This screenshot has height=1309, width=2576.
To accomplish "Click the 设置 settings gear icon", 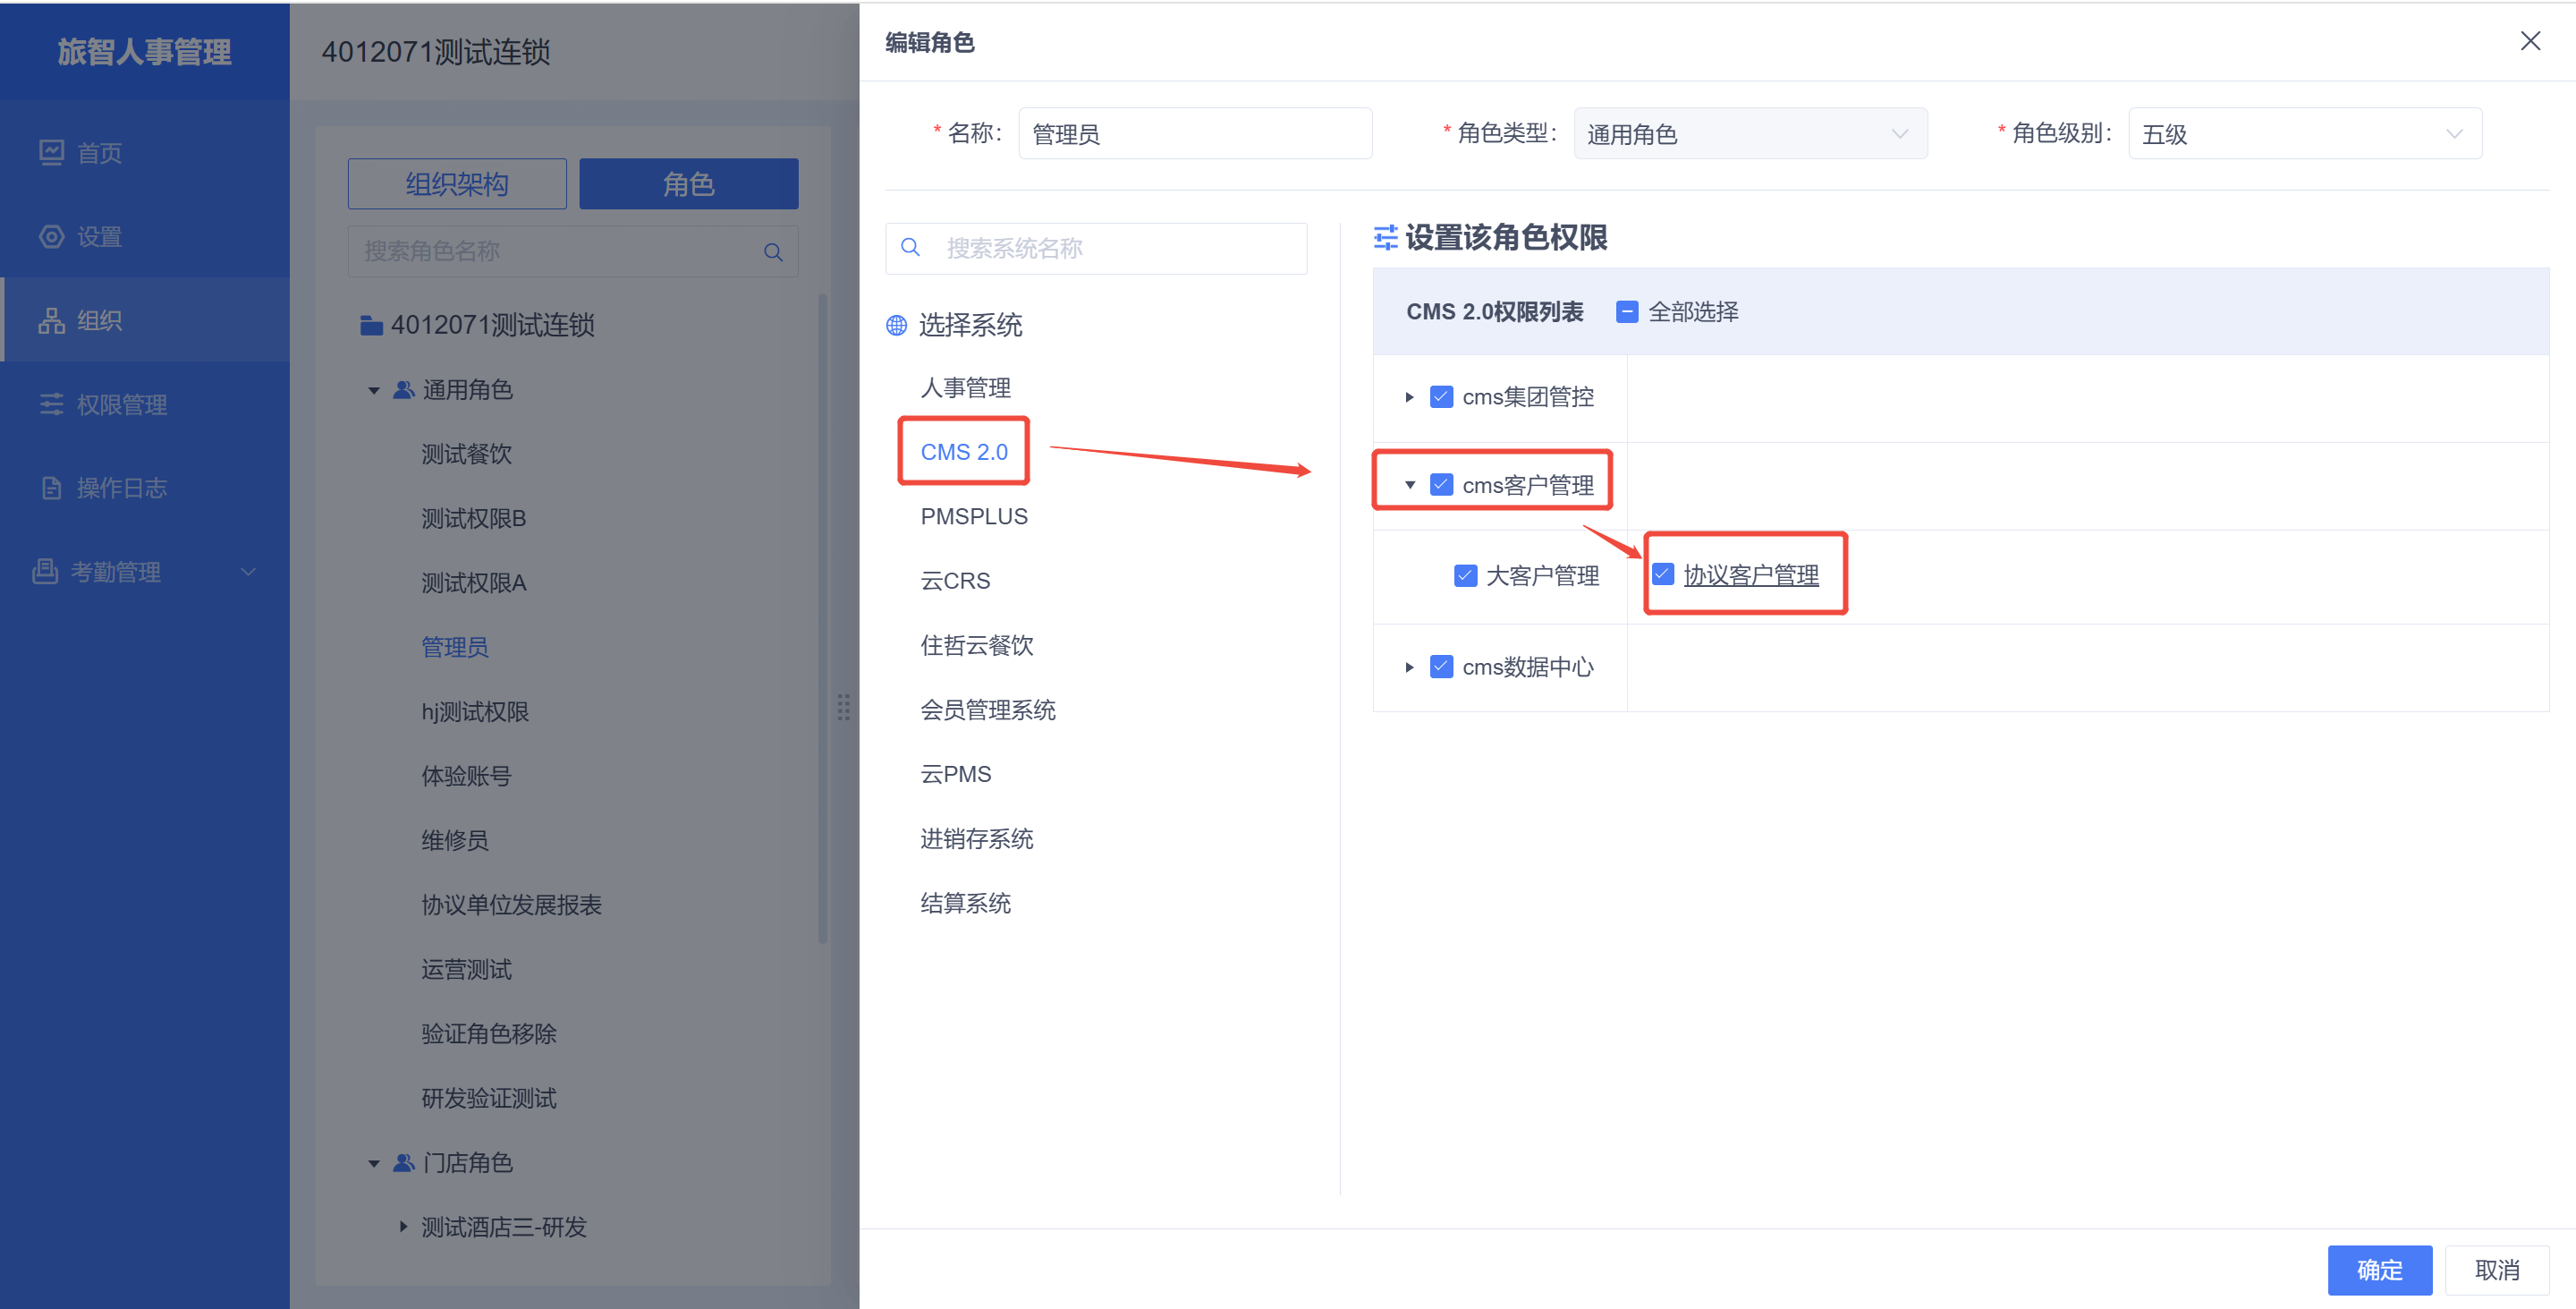I will pyautogui.click(x=51, y=236).
